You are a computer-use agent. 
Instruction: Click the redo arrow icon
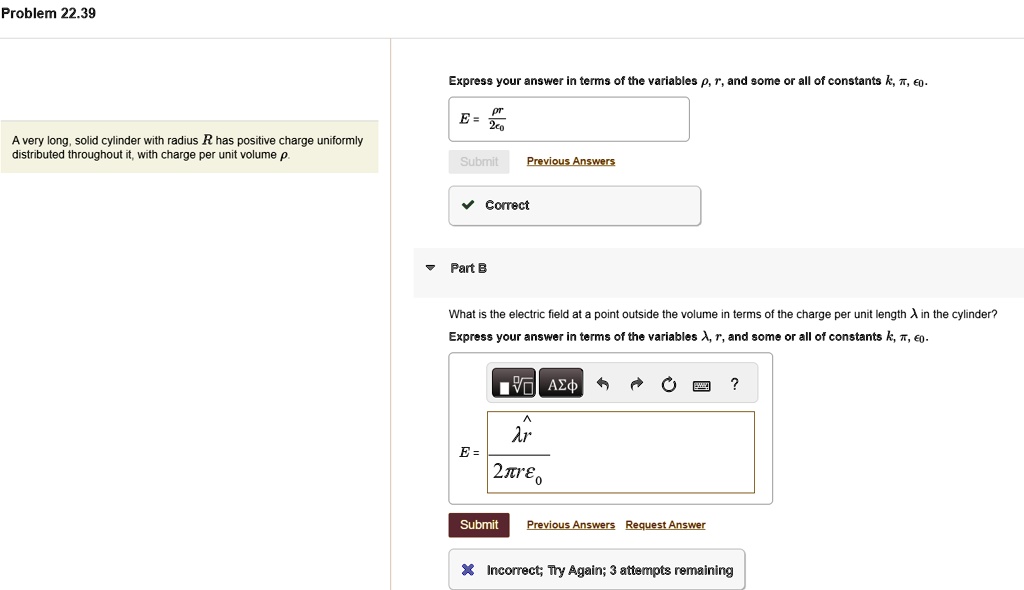(x=636, y=384)
